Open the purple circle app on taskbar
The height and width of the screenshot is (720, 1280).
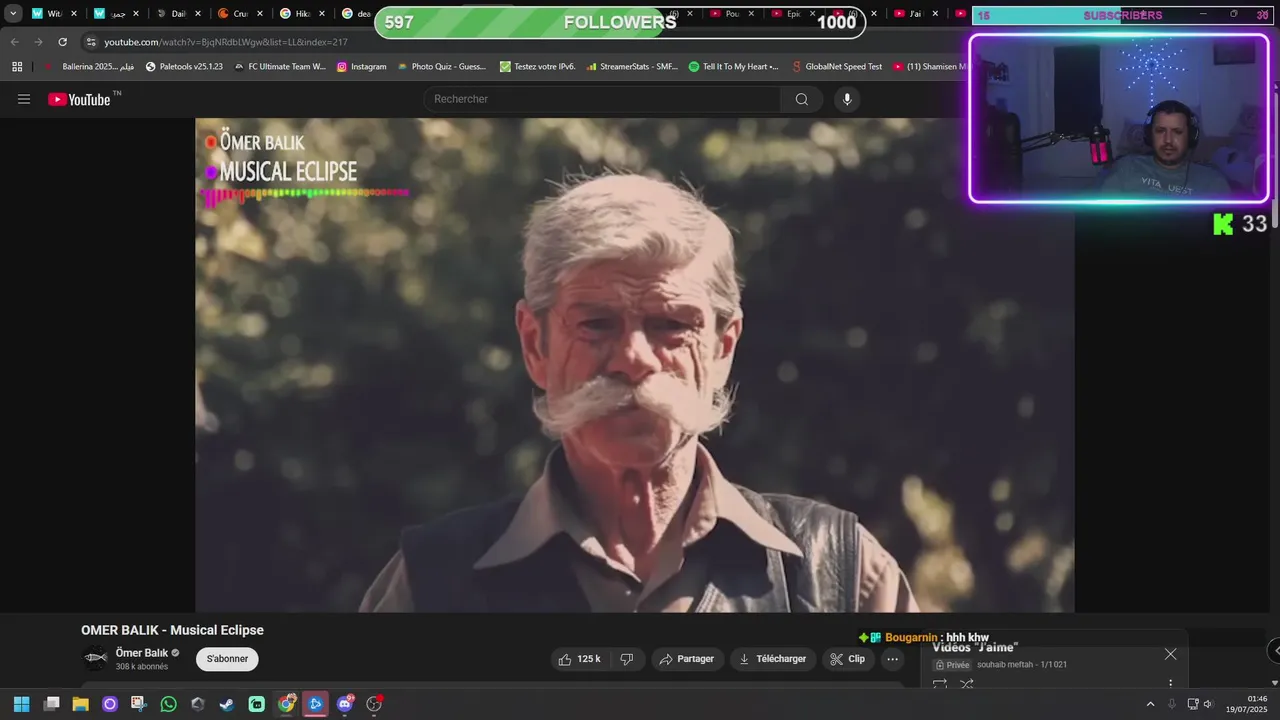tap(110, 704)
